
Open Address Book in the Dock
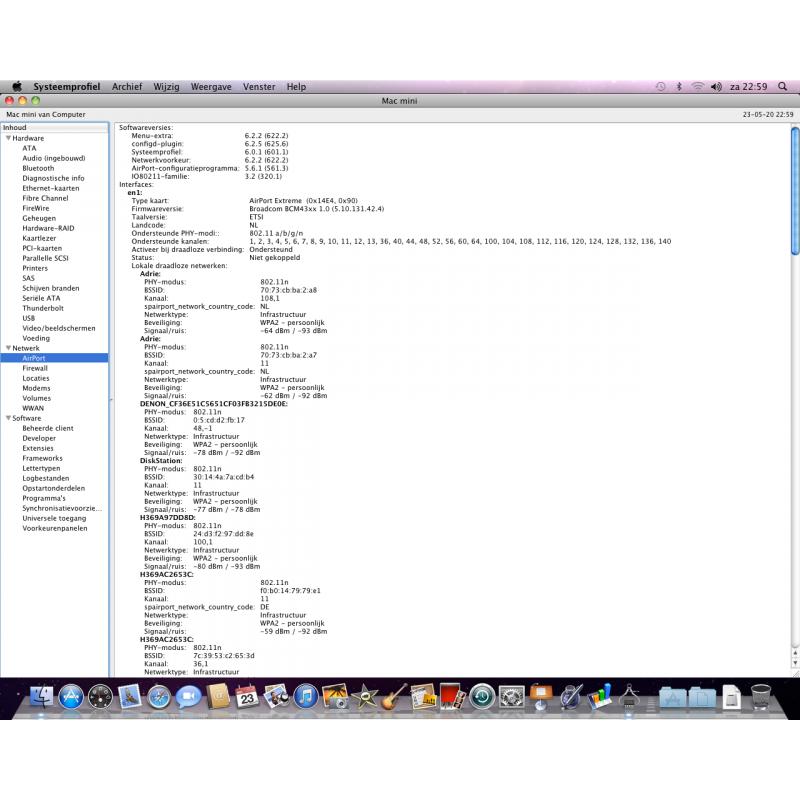[x=218, y=696]
